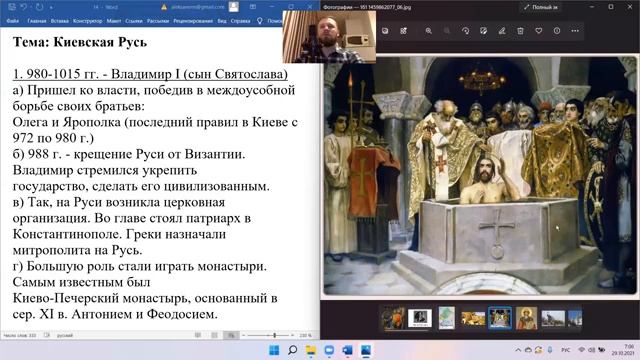Open the Рецензирование ribbon tab
Image resolution: width=640 pixels, height=360 pixels.
193,21
